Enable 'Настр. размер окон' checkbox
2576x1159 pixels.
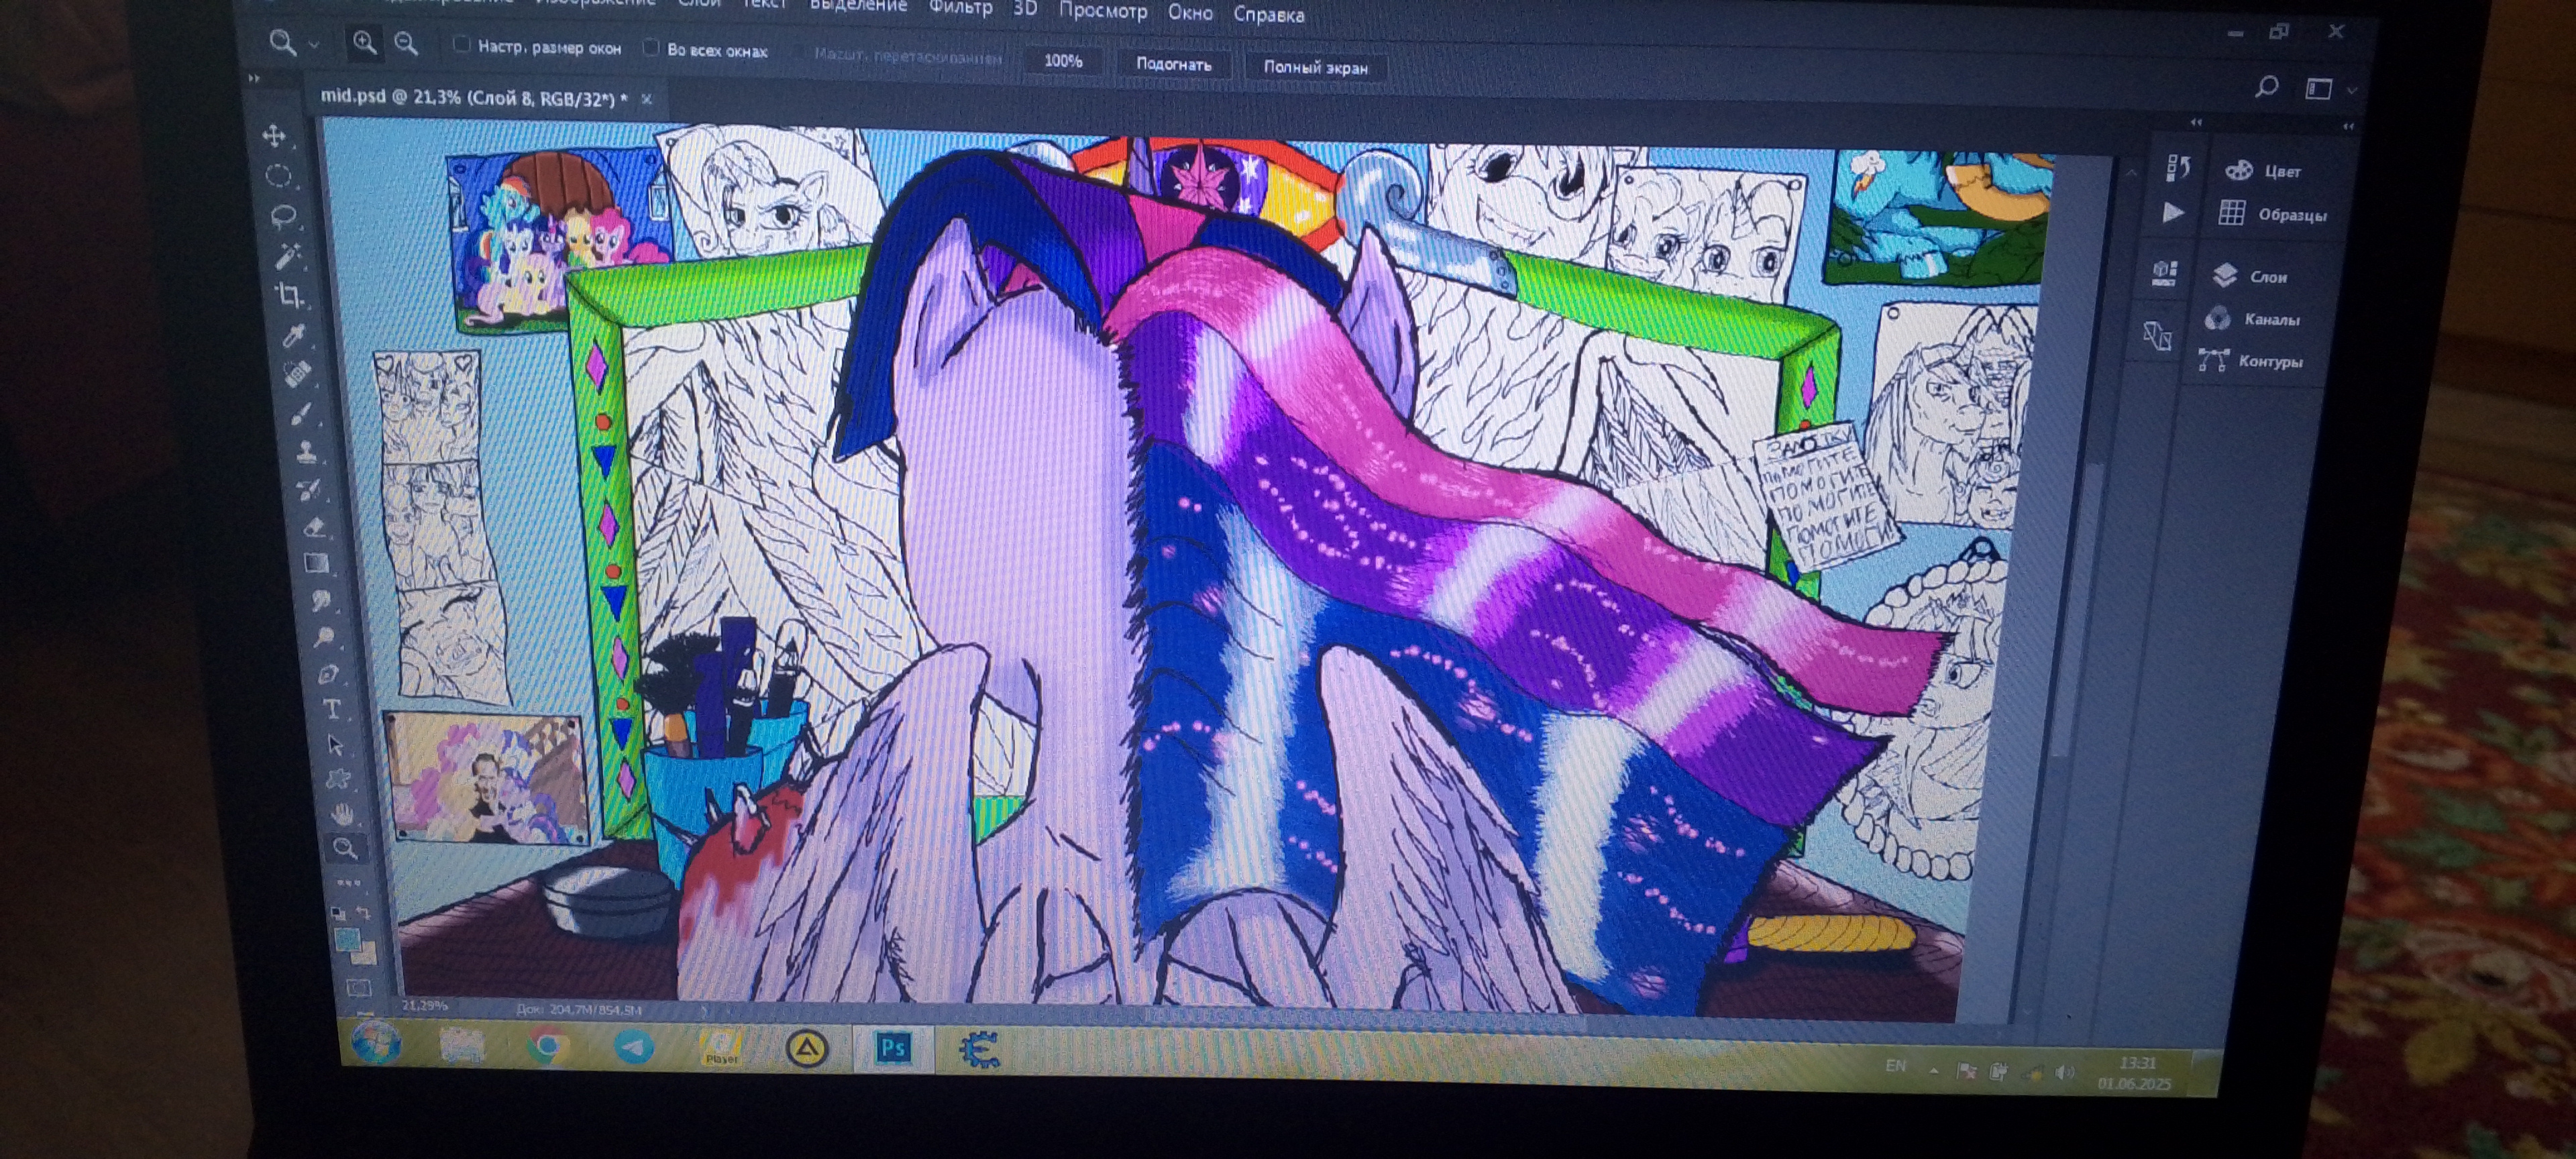(x=461, y=45)
